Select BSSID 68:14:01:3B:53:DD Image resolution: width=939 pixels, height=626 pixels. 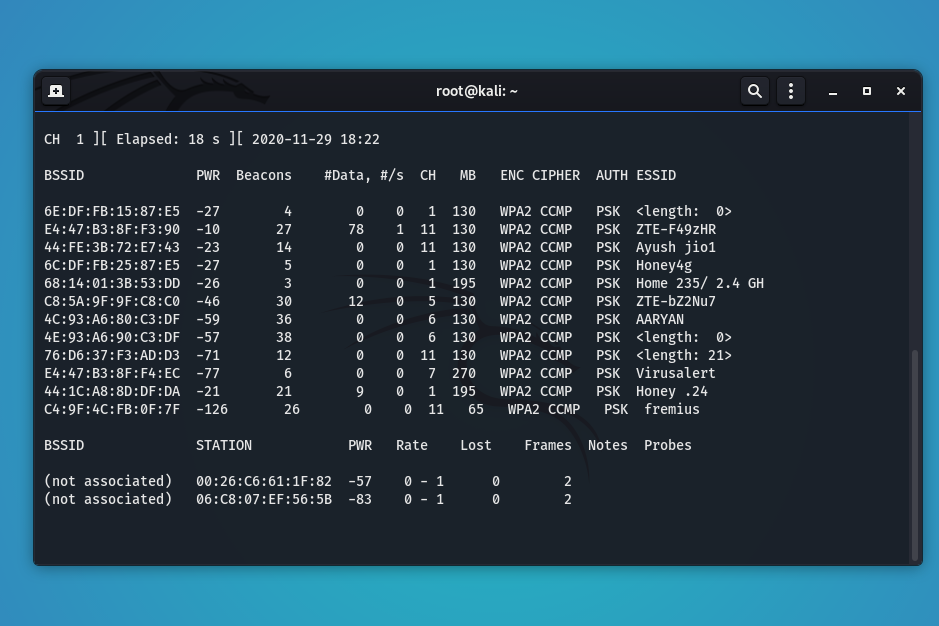point(112,283)
